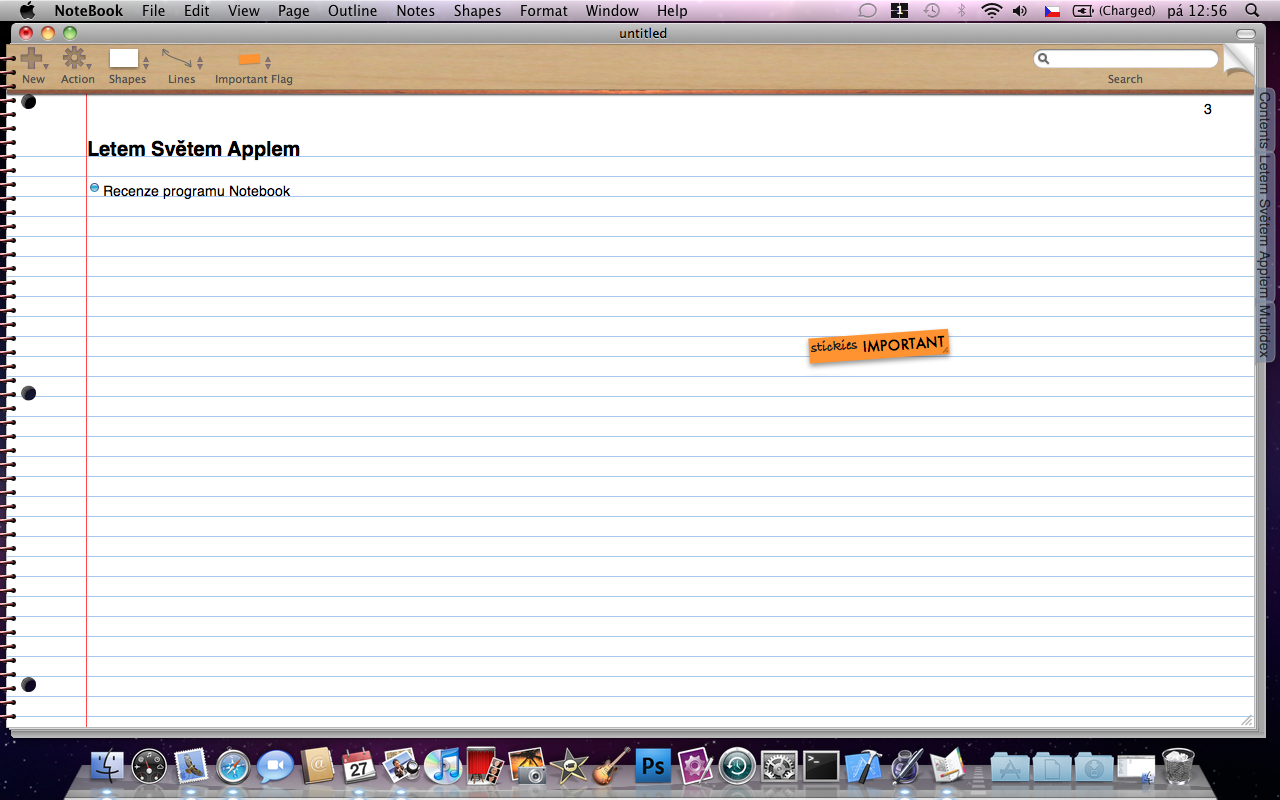Screen dimensions: 1280x800
Task: Expand the small arrow beside New
Action: tap(46, 66)
